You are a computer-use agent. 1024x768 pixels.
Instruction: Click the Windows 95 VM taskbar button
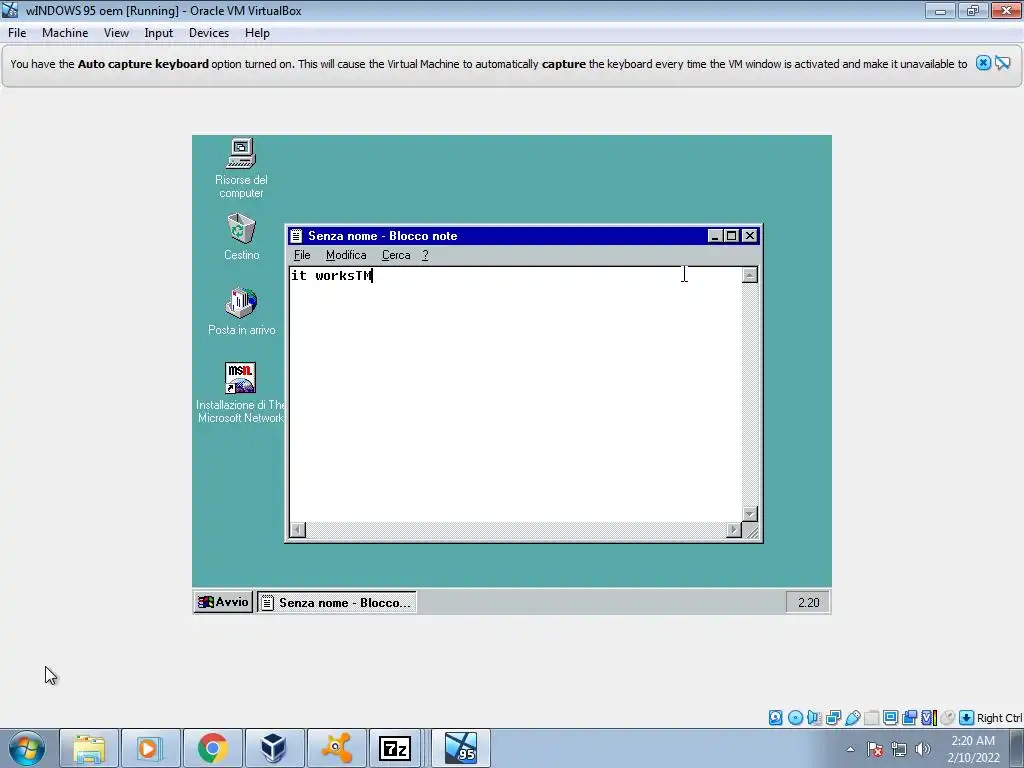(461, 748)
